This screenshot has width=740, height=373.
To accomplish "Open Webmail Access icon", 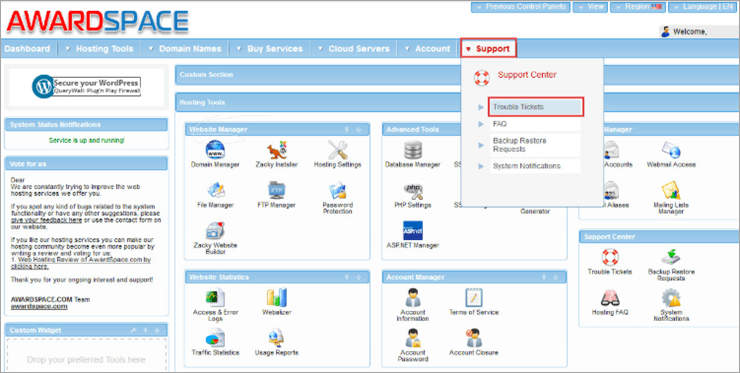I will (671, 151).
